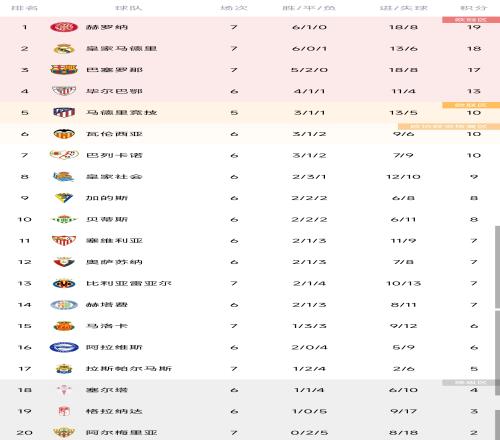Select the 20th-place Almería (阿尔梅里亚) row

[x=250, y=433]
